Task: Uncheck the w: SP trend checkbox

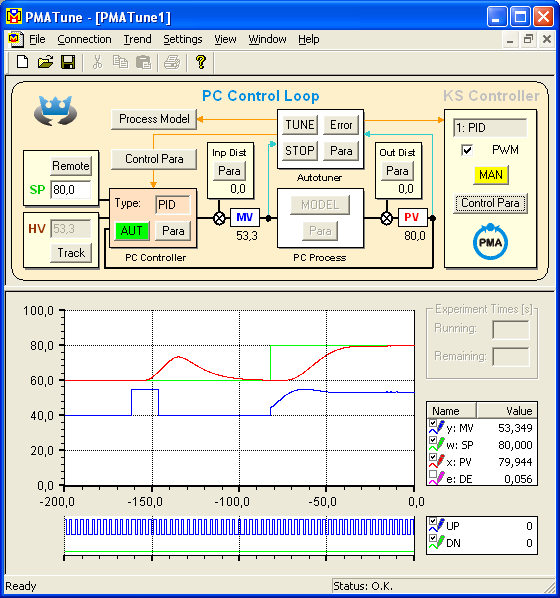Action: [x=433, y=440]
